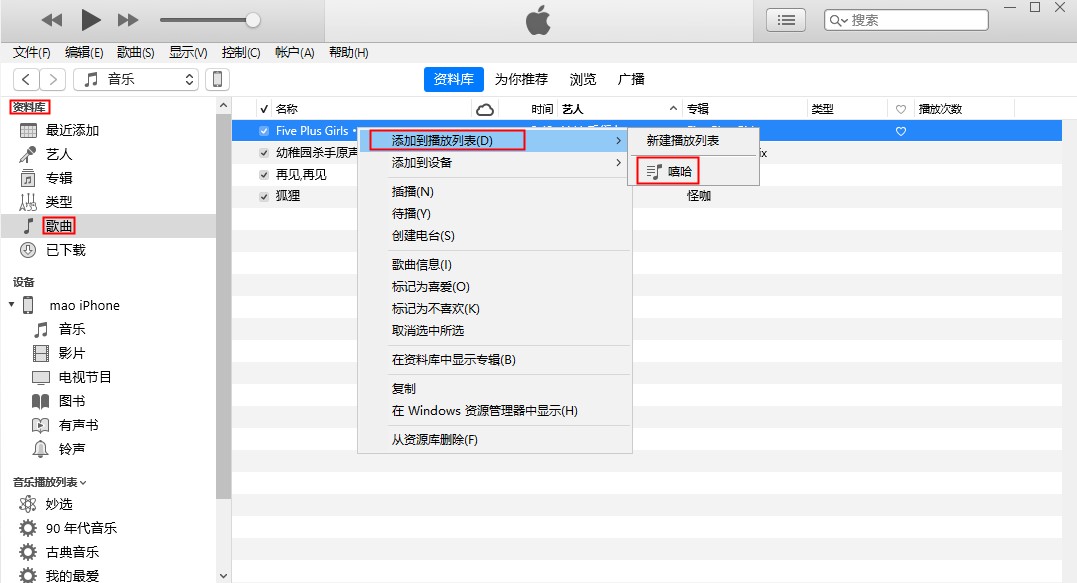The image size is (1077, 583).
Task: Open the 文件(F) menu
Action: coord(32,53)
